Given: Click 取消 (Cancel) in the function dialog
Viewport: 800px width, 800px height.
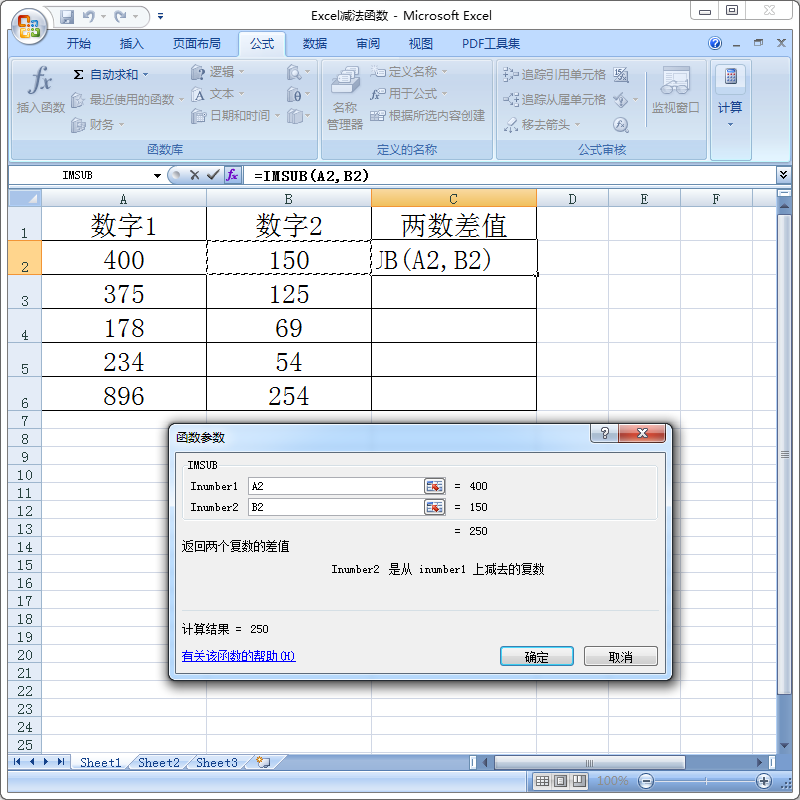Looking at the screenshot, I should point(620,657).
